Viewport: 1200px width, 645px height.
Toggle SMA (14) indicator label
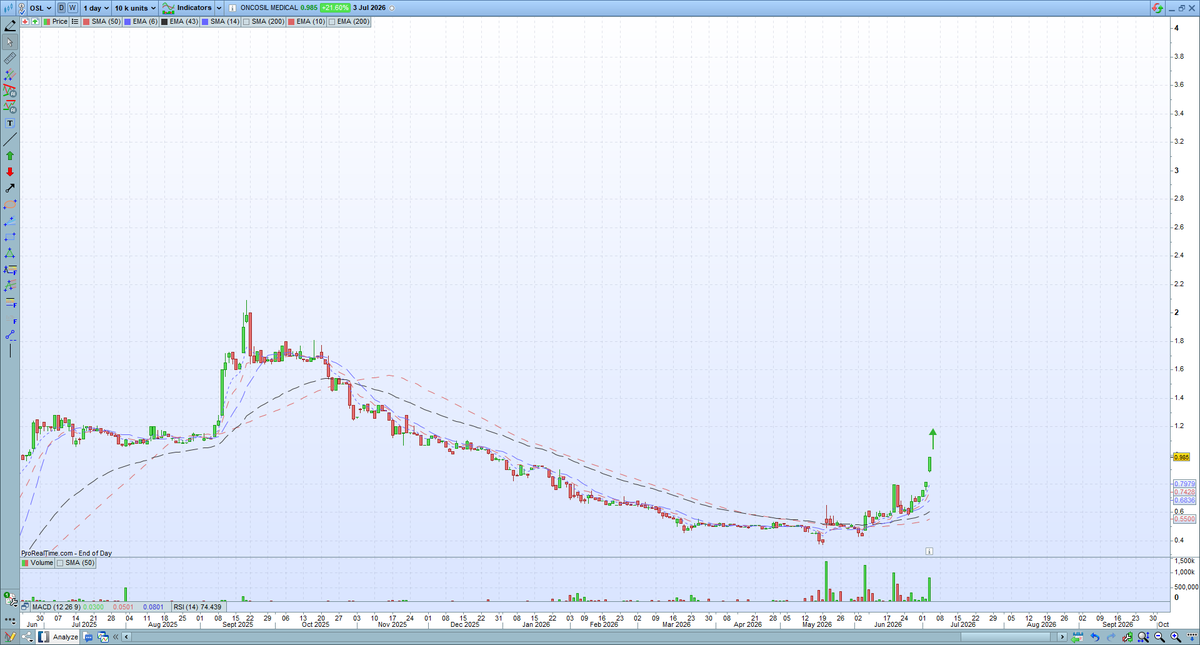point(220,21)
